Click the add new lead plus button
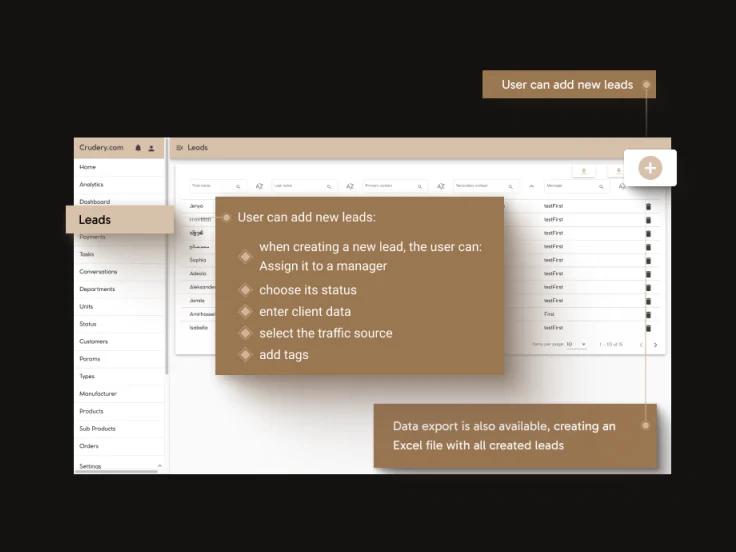Image resolution: width=736 pixels, height=552 pixels. pyautogui.click(x=650, y=168)
